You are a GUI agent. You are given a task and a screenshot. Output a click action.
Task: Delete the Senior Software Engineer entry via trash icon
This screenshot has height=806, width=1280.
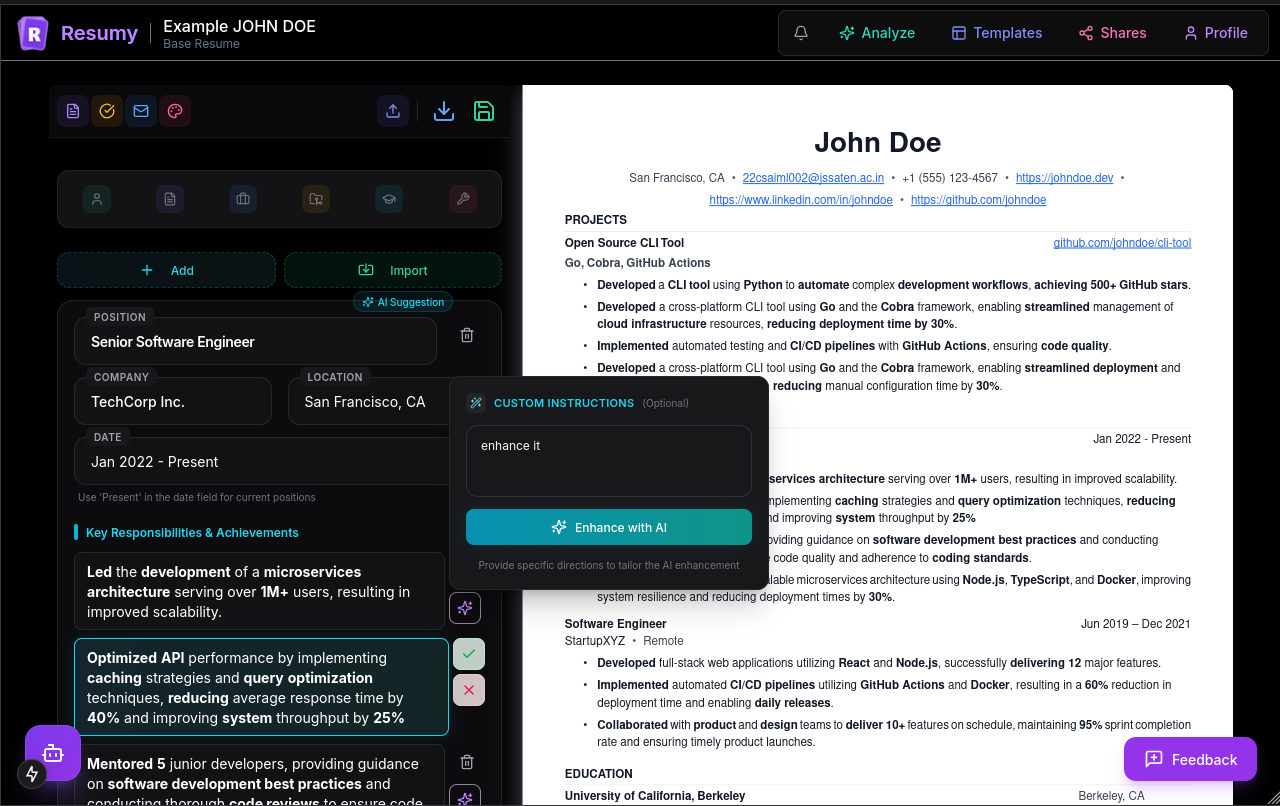466,334
